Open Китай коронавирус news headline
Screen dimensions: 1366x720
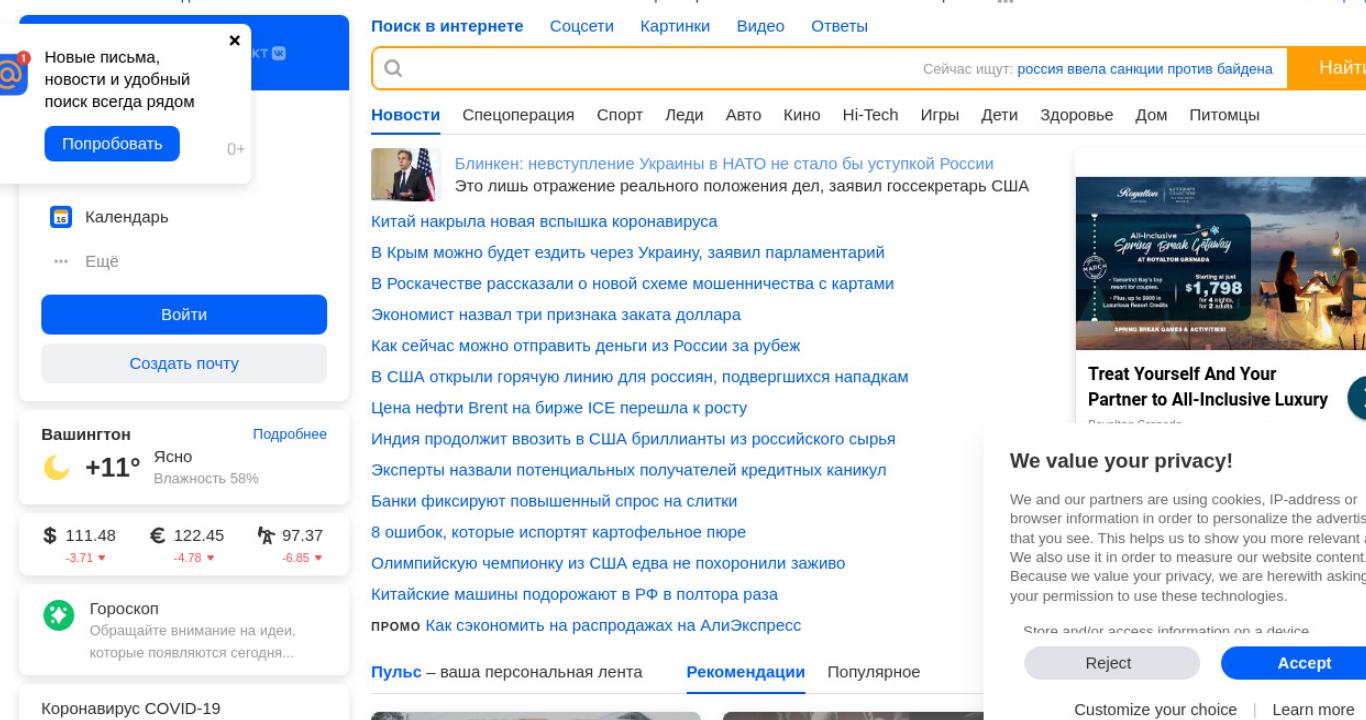pos(544,221)
